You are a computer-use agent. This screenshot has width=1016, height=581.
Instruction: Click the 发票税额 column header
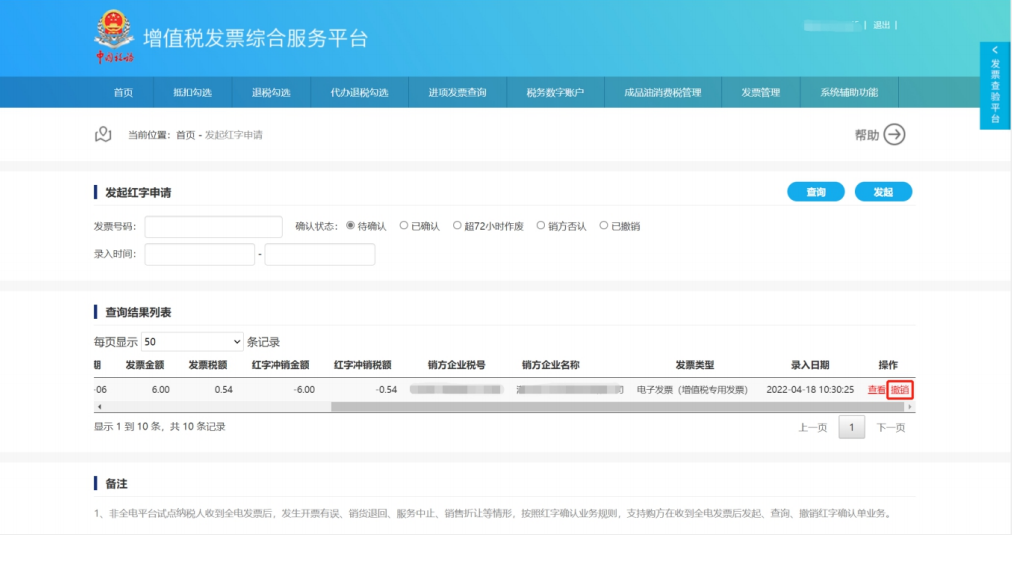pyautogui.click(x=207, y=365)
